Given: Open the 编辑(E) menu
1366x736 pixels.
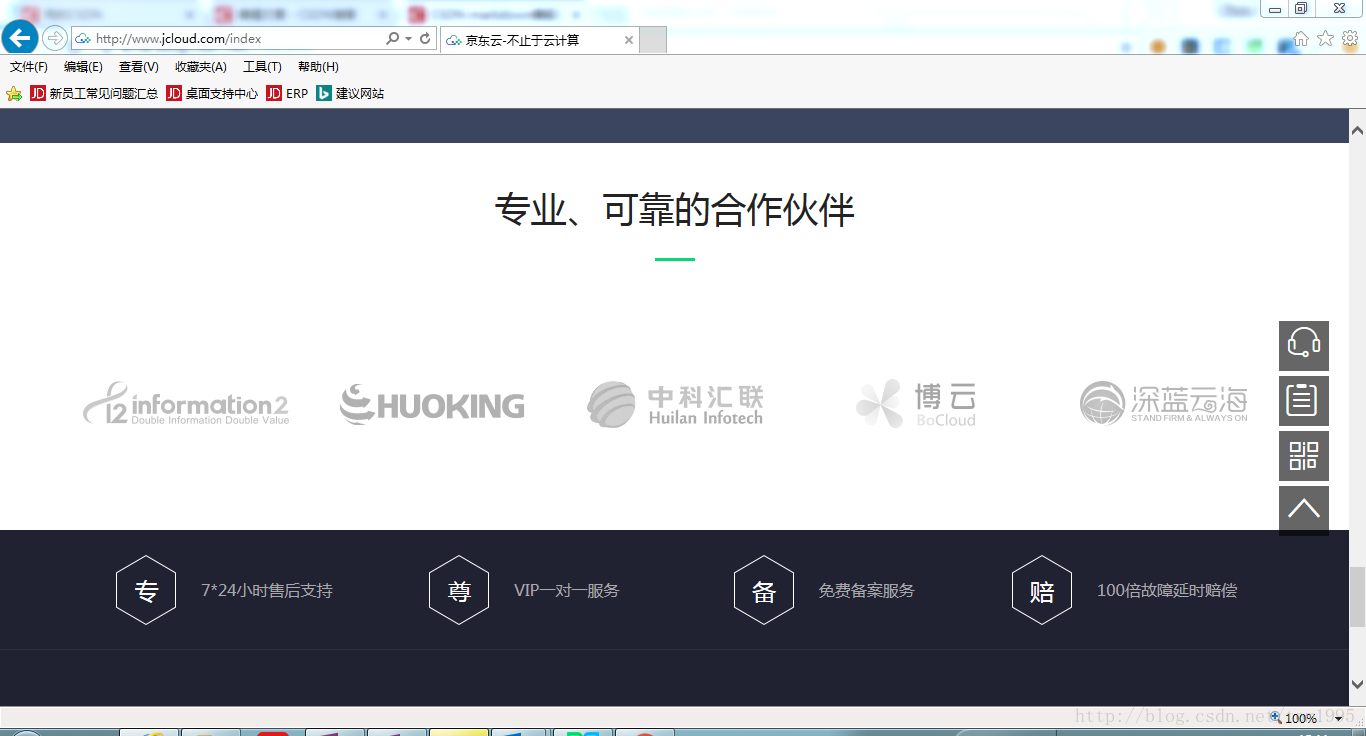Looking at the screenshot, I should pyautogui.click(x=83, y=67).
